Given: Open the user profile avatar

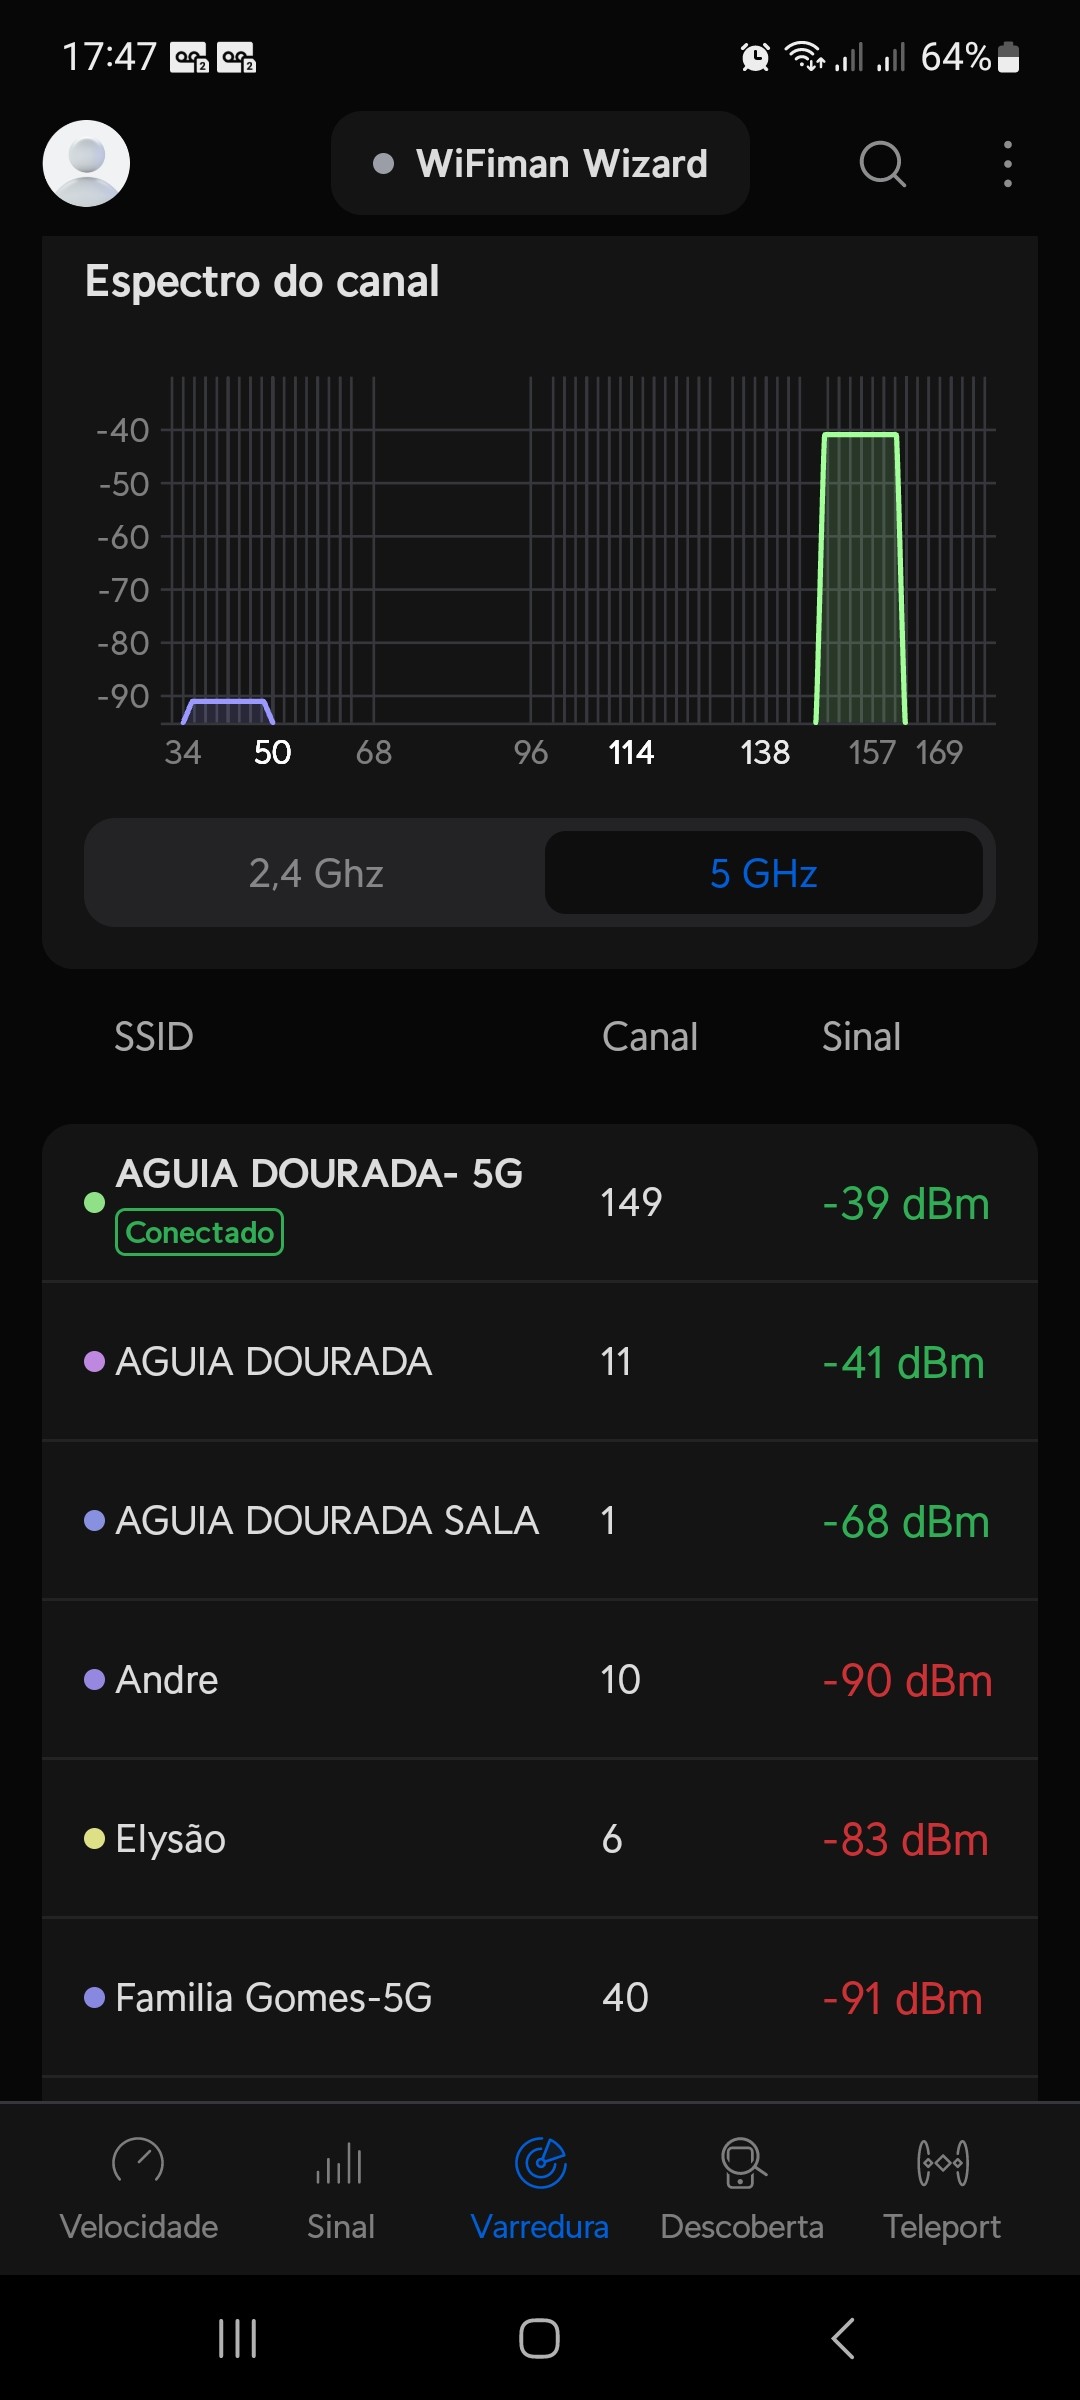Looking at the screenshot, I should coord(86,163).
